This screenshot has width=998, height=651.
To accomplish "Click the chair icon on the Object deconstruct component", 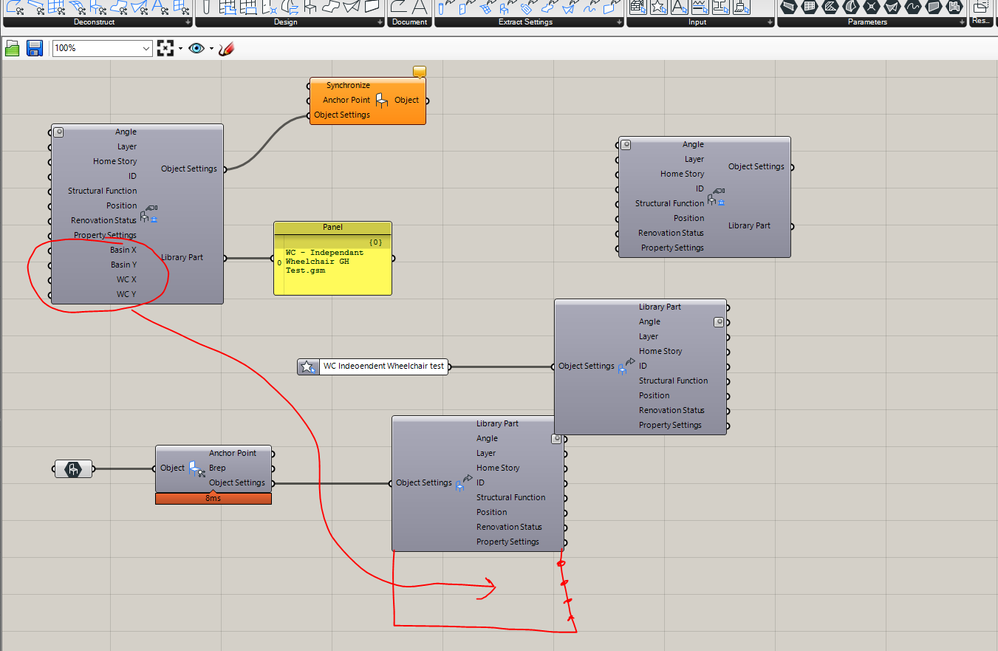I will pyautogui.click(x=197, y=470).
